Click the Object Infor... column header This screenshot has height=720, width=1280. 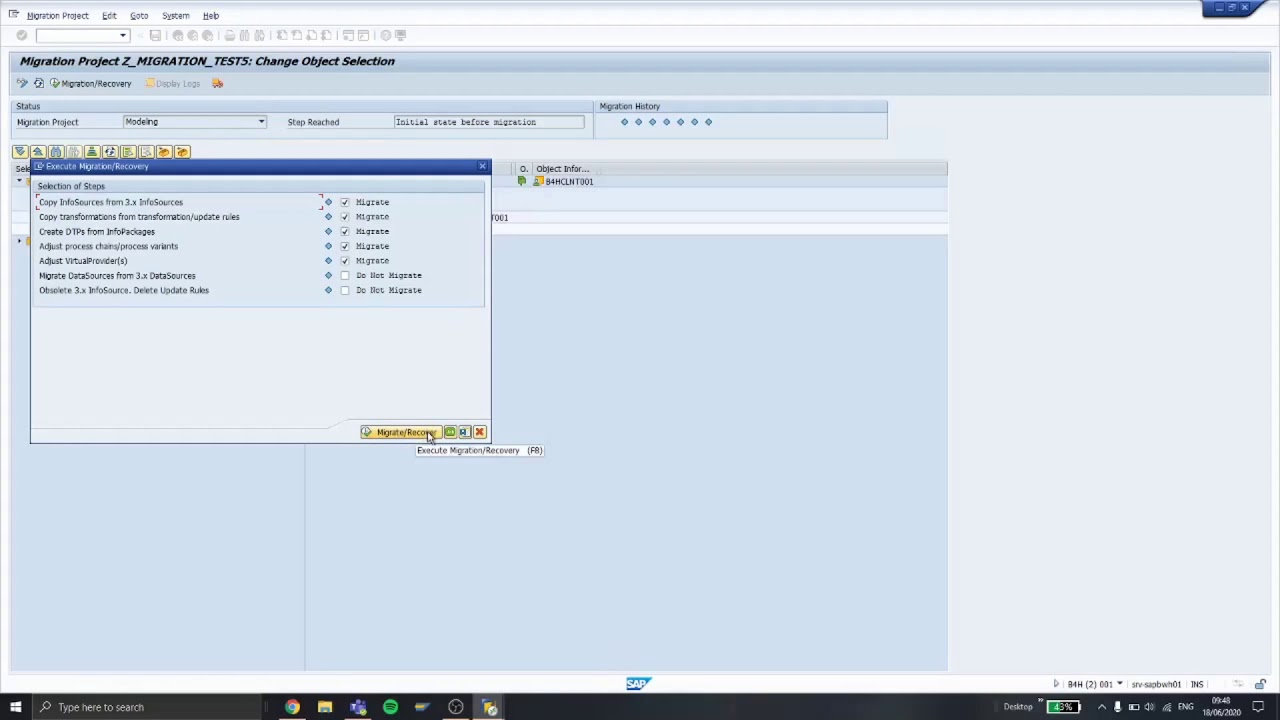pos(563,169)
